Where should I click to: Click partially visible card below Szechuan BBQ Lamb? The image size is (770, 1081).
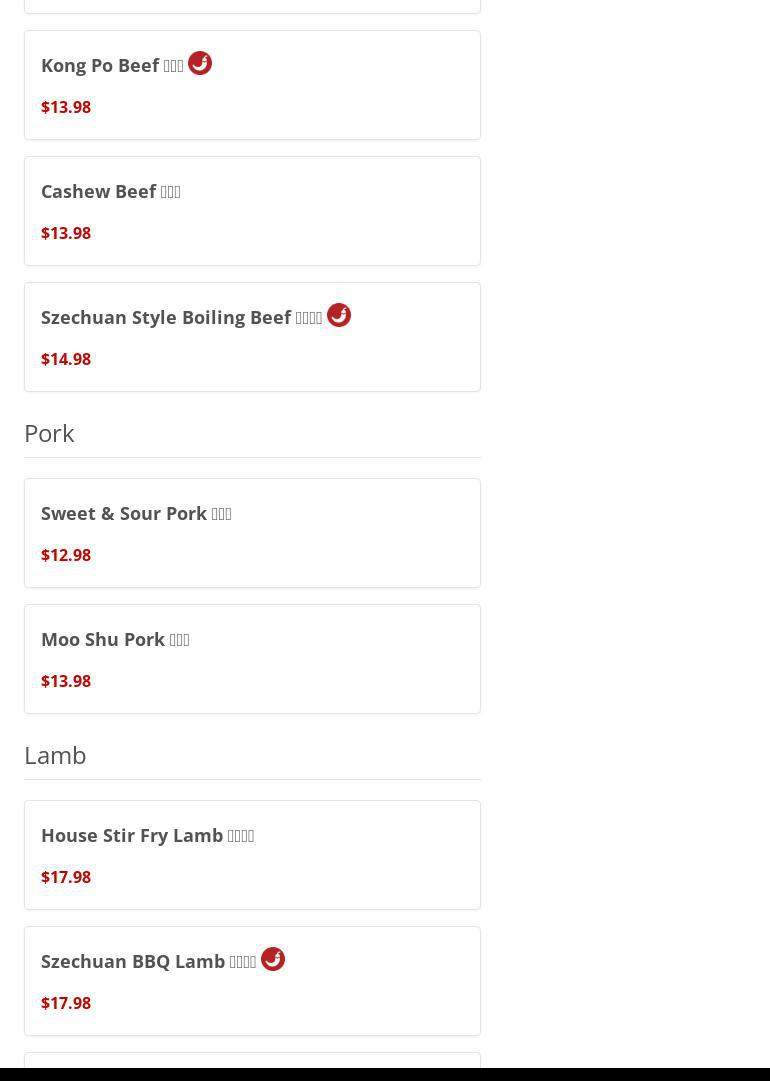252,1060
